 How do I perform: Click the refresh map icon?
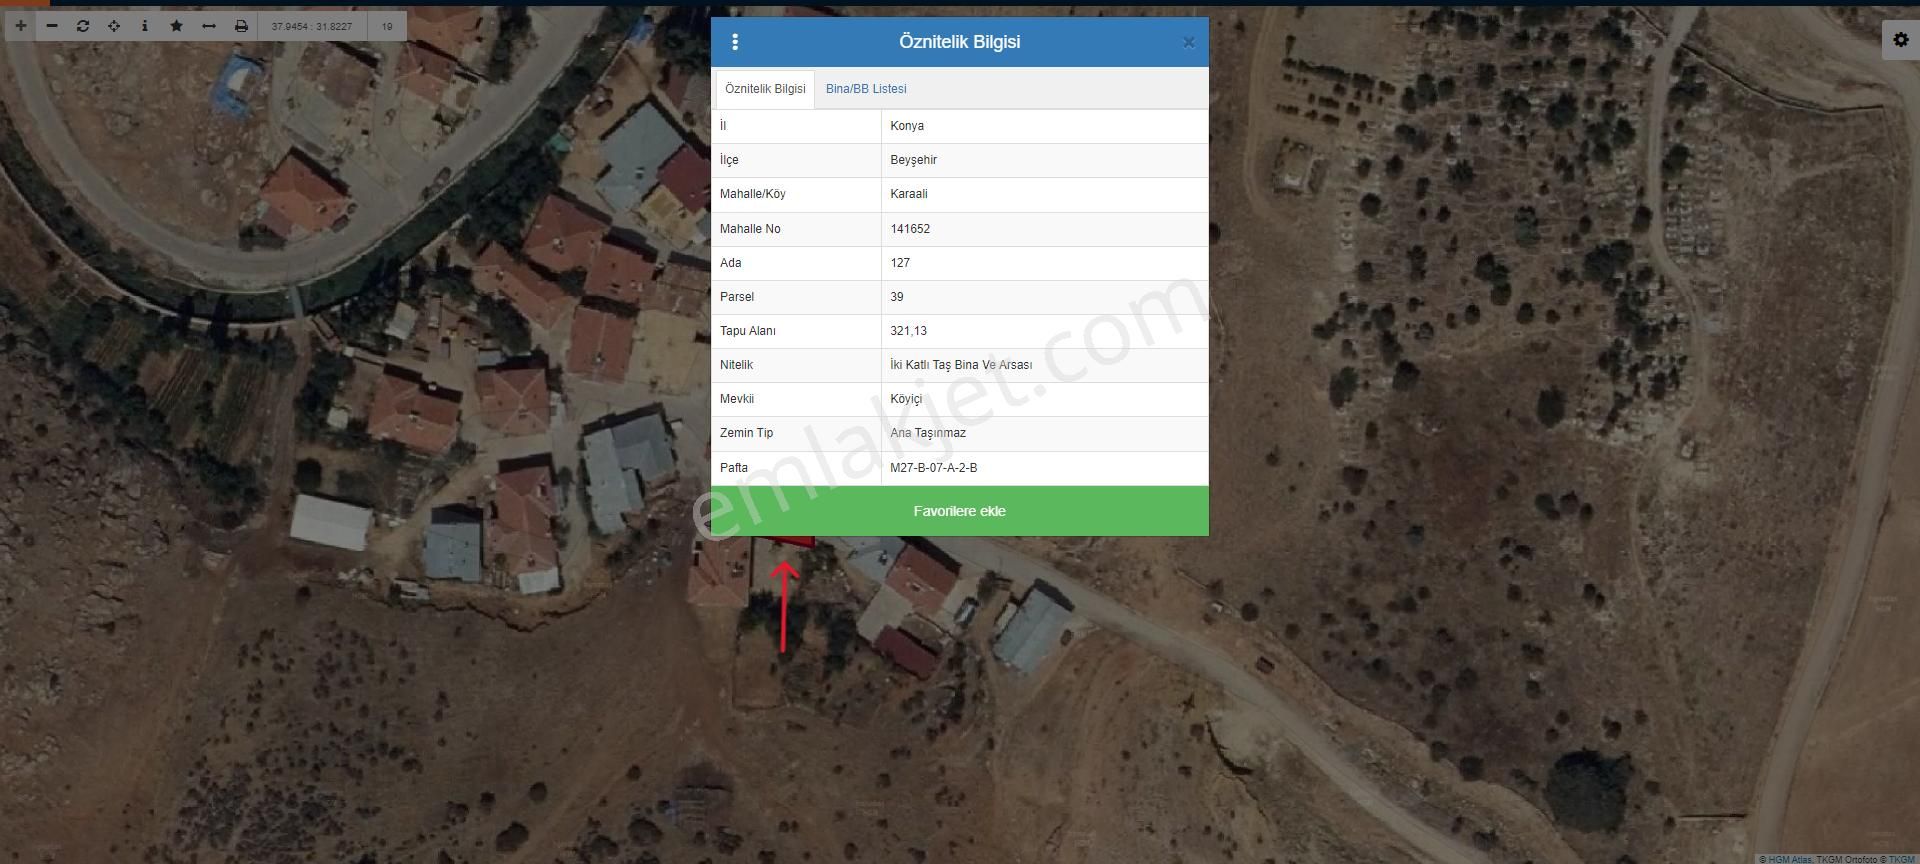coord(83,26)
